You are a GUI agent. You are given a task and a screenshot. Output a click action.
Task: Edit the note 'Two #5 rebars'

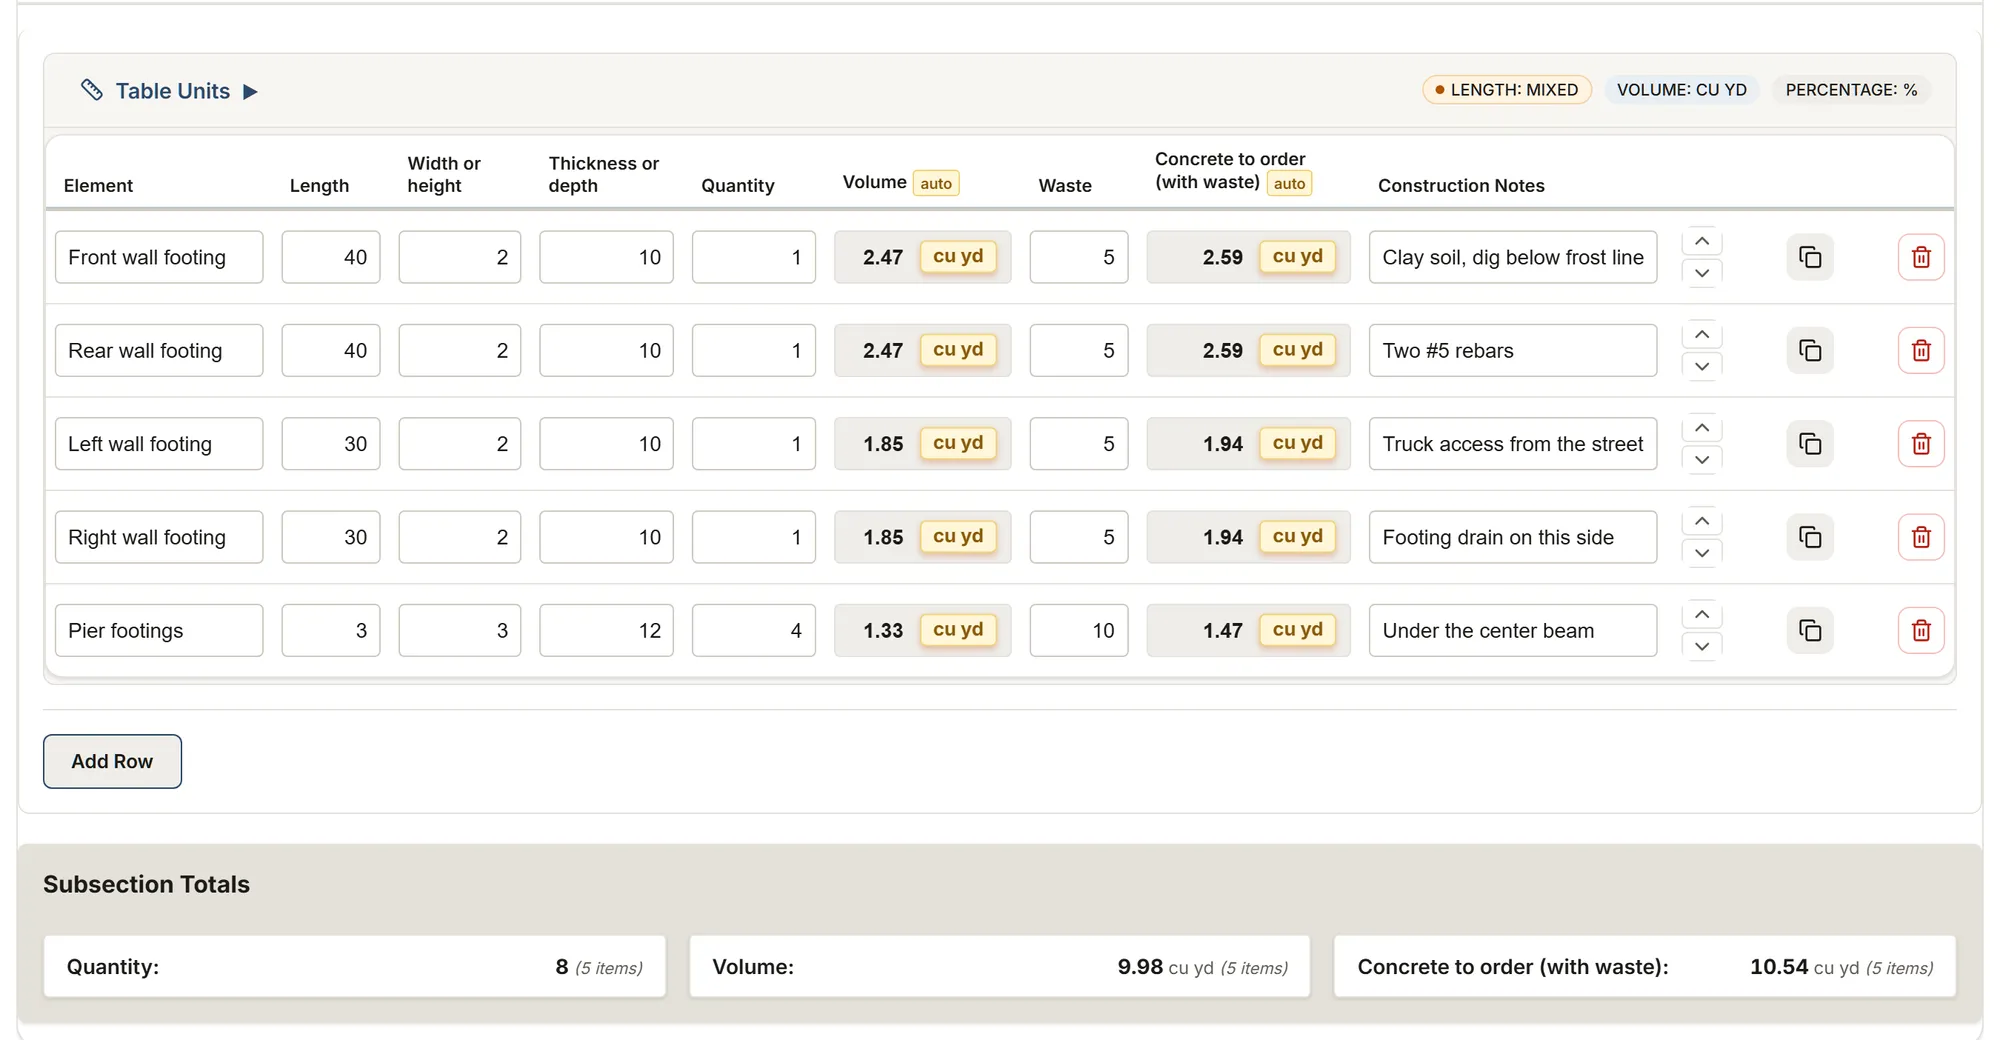pyautogui.click(x=1513, y=350)
